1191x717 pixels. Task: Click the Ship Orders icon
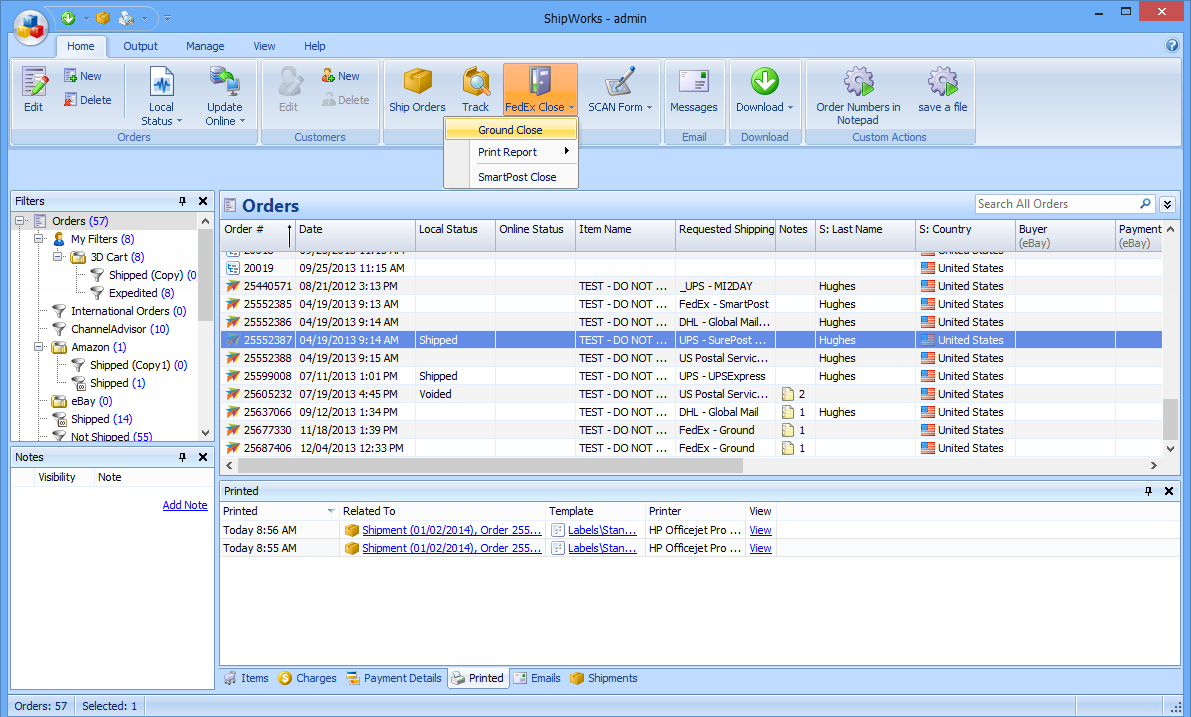[417, 82]
